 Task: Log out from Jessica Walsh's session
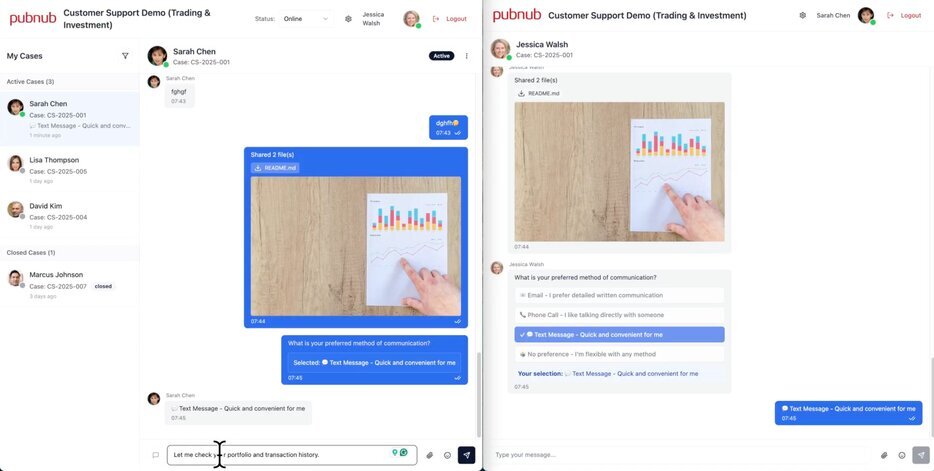click(x=450, y=19)
